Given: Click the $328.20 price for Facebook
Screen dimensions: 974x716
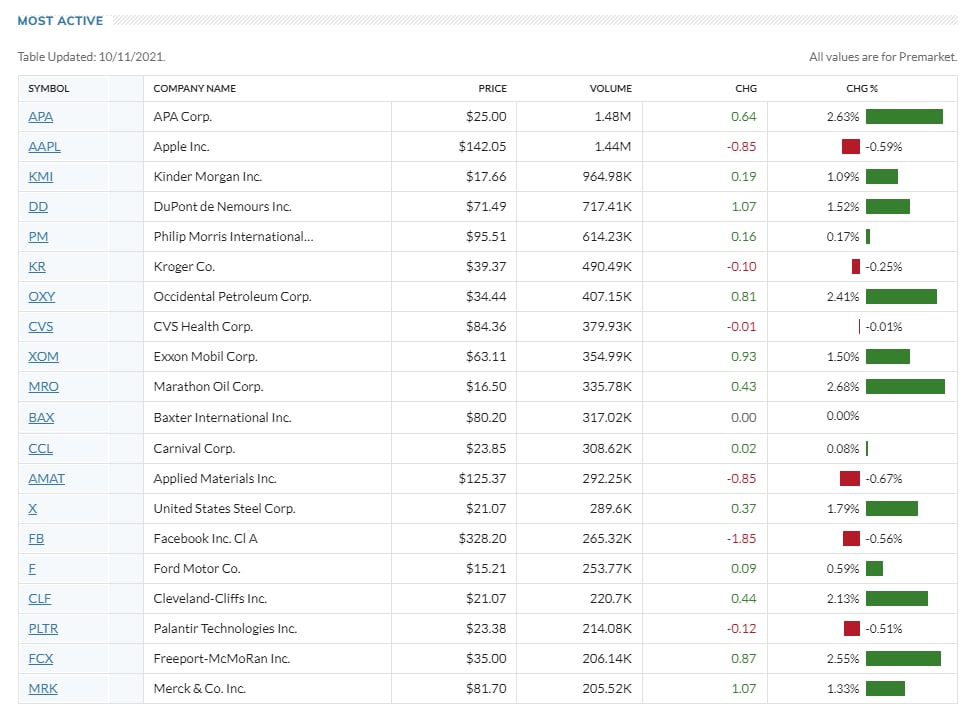Looking at the screenshot, I should pos(483,538).
